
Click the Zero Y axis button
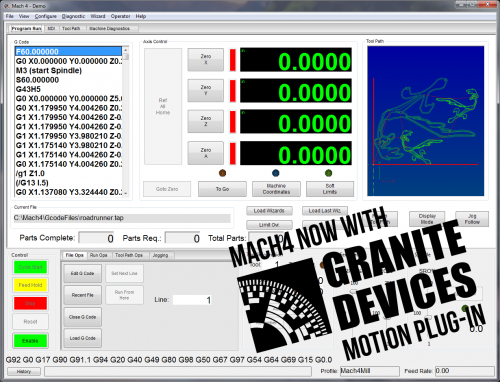point(206,90)
